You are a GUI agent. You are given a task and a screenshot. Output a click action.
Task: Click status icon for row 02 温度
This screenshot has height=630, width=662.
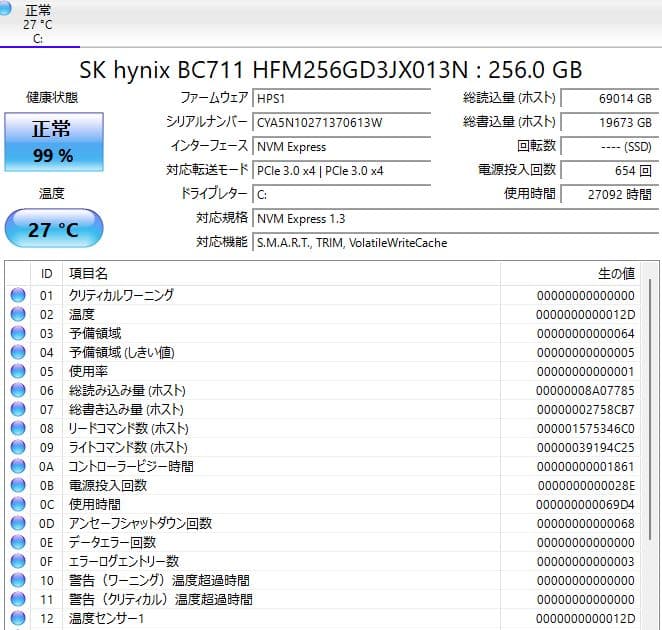(18, 314)
